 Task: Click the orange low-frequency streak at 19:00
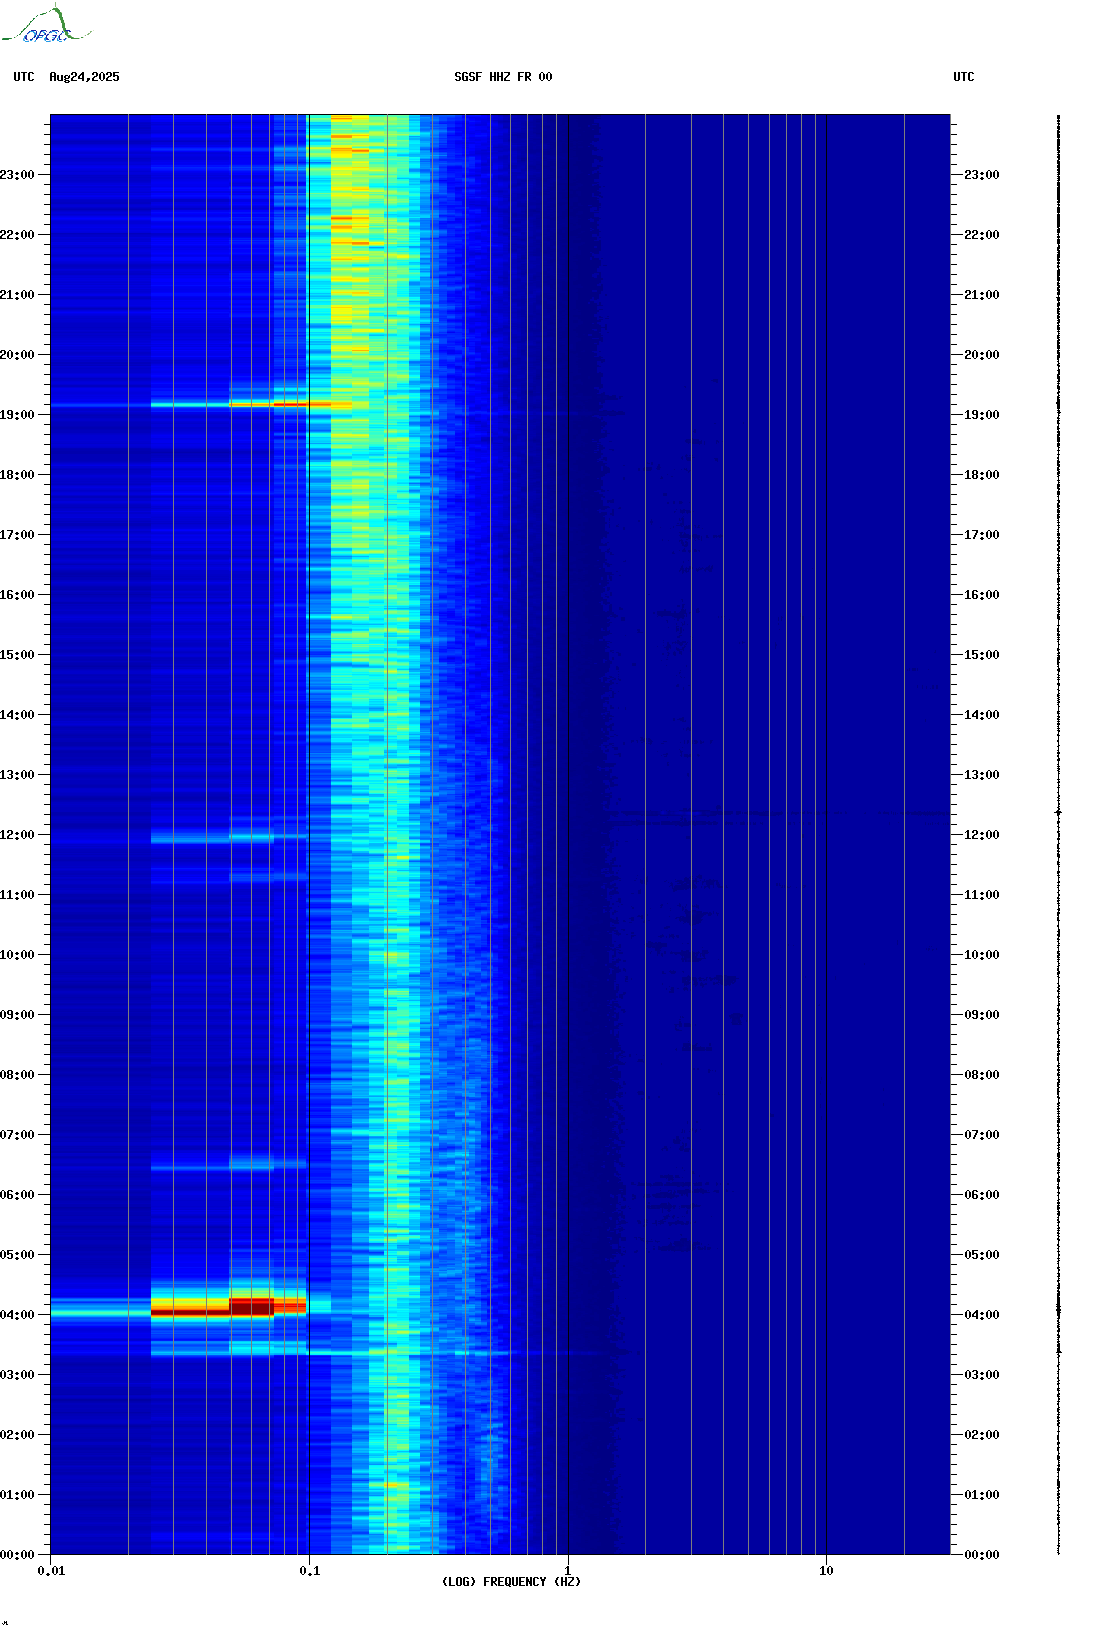pos(252,405)
